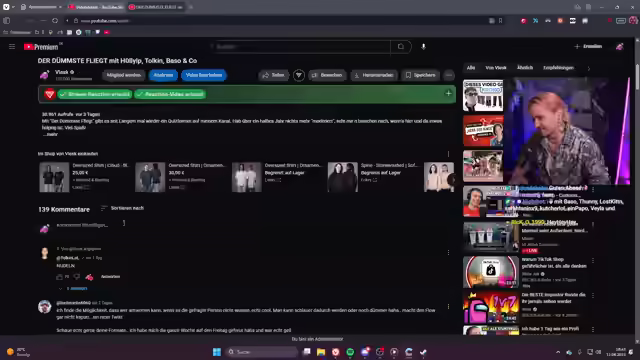The width and height of the screenshot is (640, 360).
Task: Open the TikTok Shop recommended video thumbnail
Action: [491, 272]
